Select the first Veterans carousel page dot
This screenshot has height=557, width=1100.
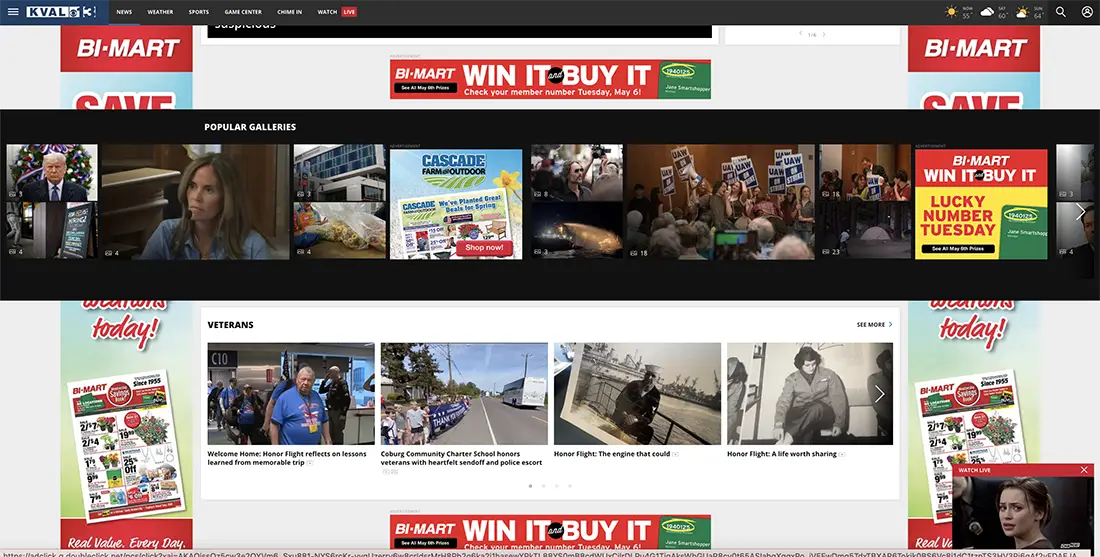(x=530, y=485)
